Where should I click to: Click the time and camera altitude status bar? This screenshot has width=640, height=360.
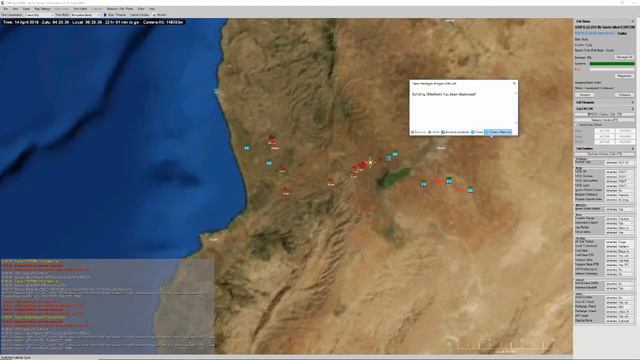click(x=93, y=22)
